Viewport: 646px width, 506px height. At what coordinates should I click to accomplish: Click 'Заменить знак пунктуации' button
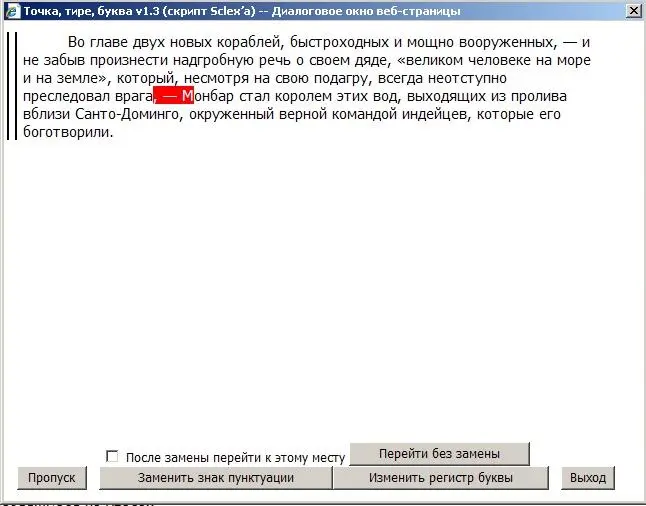tap(215, 478)
